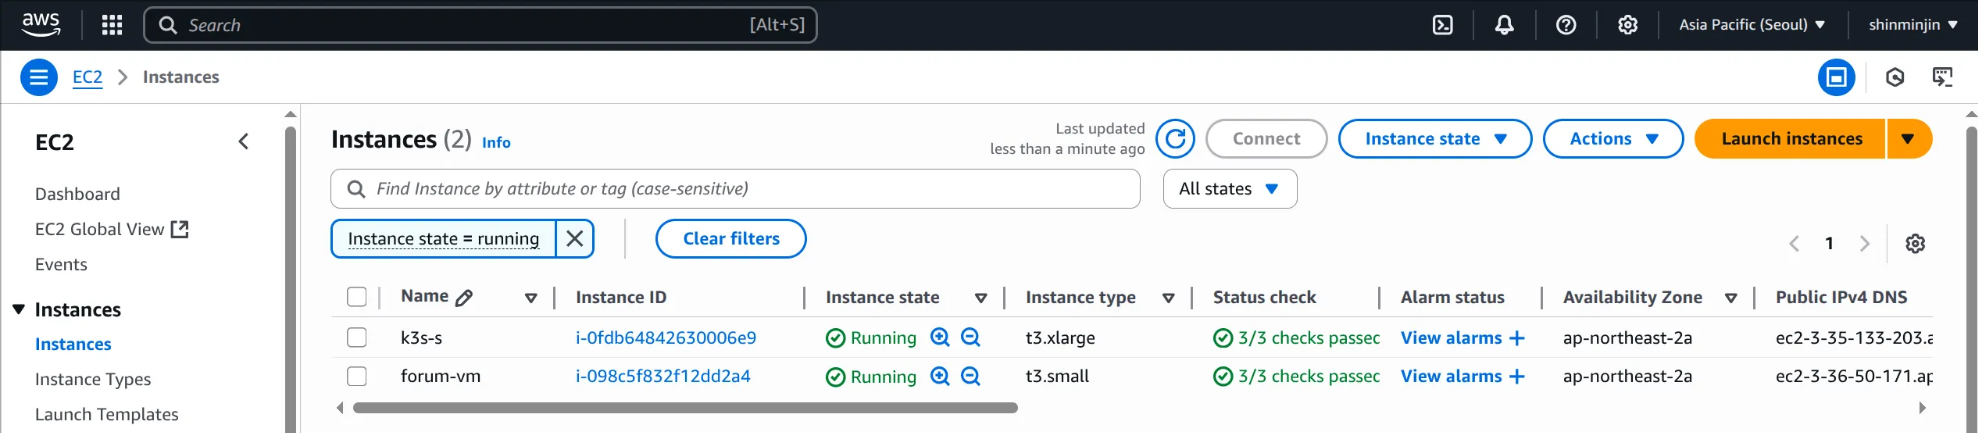This screenshot has width=1978, height=433.
Task: Open EC2 Global View in sidebar
Action: point(99,229)
